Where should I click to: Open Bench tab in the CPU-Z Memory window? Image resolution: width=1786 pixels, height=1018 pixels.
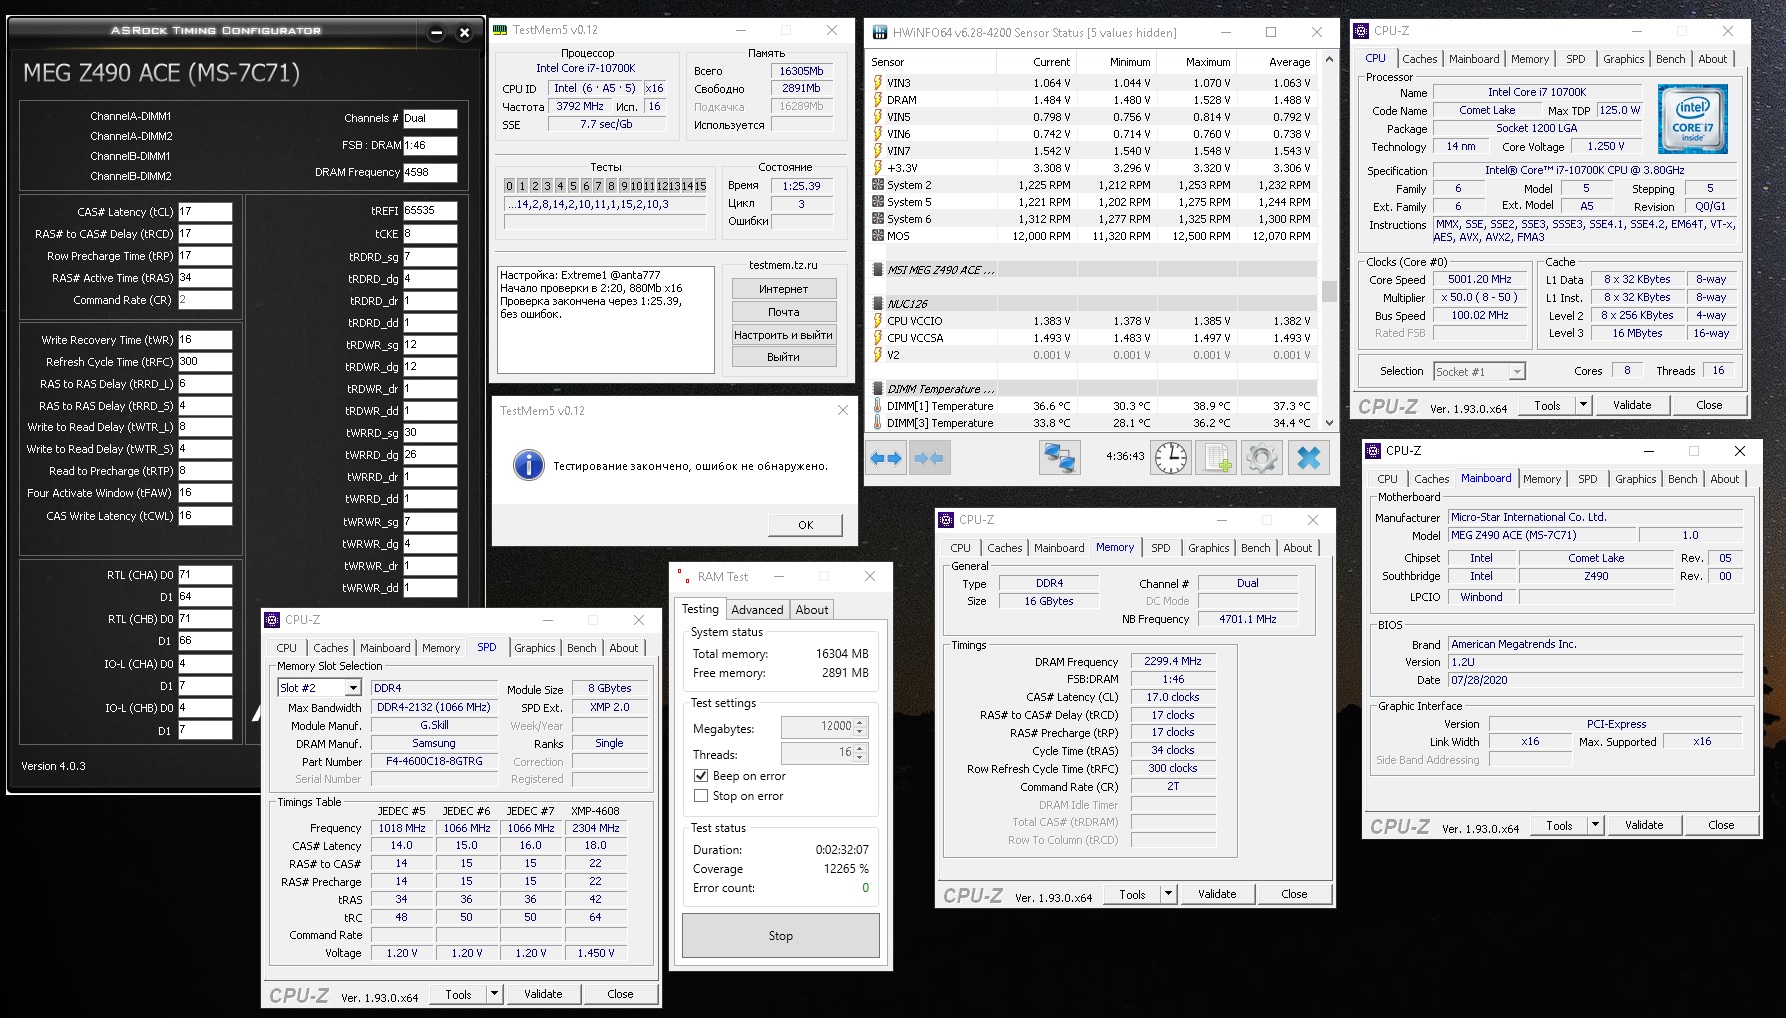1256,548
